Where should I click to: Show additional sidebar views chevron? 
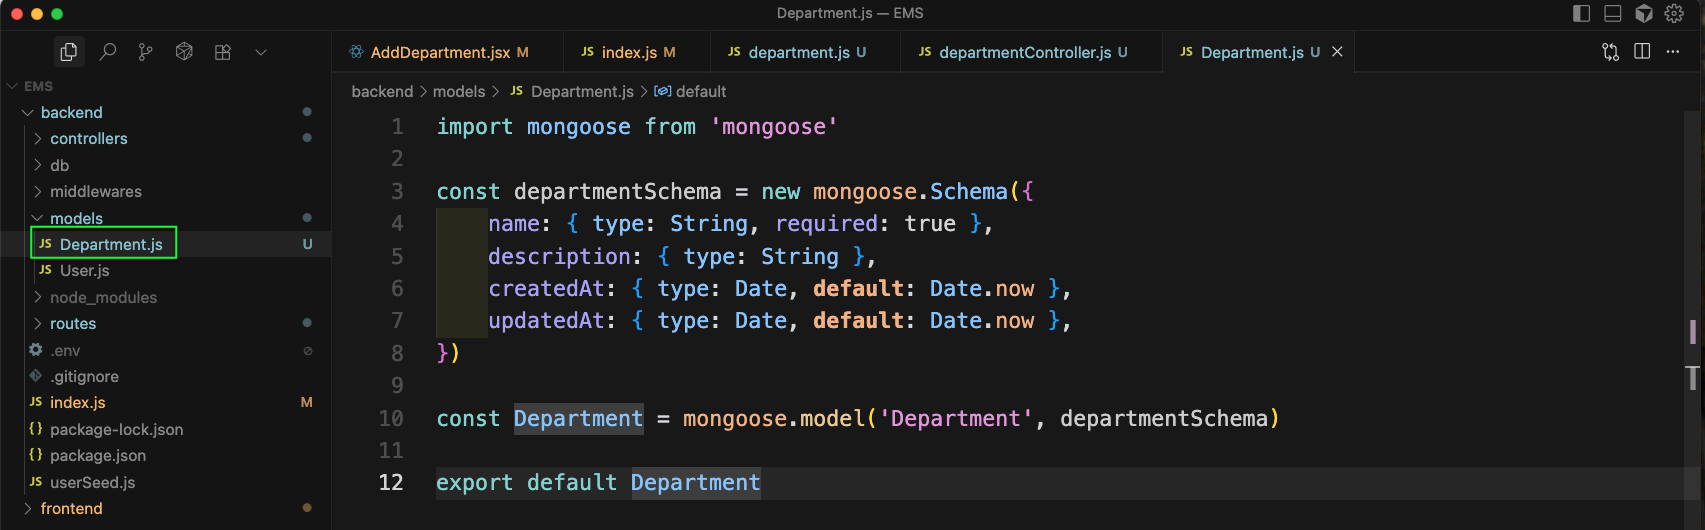[x=261, y=52]
